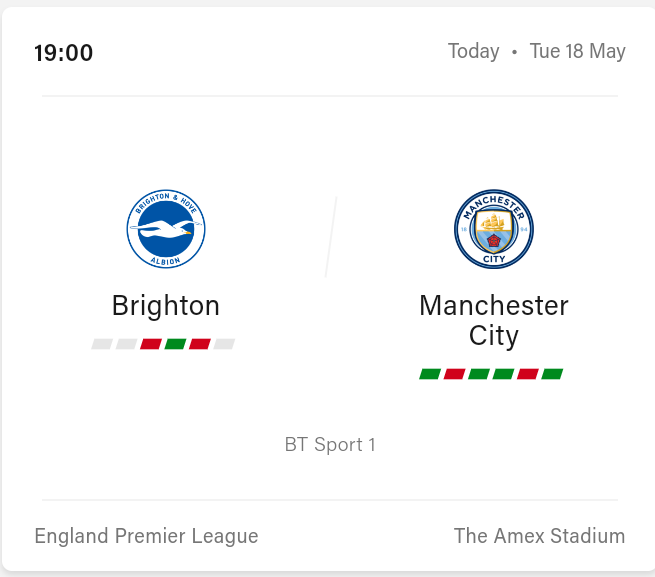Click Brighton's first grey form indicator
The height and width of the screenshot is (577, 655).
[x=102, y=344]
